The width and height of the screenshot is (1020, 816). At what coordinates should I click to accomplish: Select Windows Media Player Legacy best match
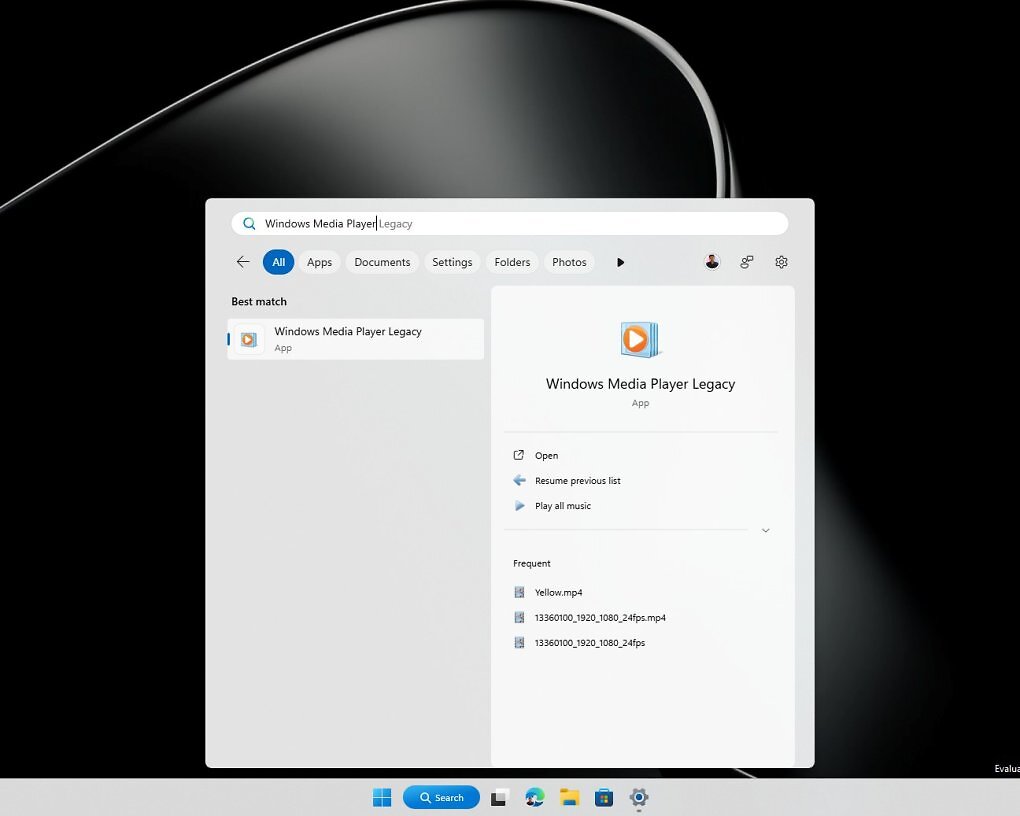click(355, 339)
